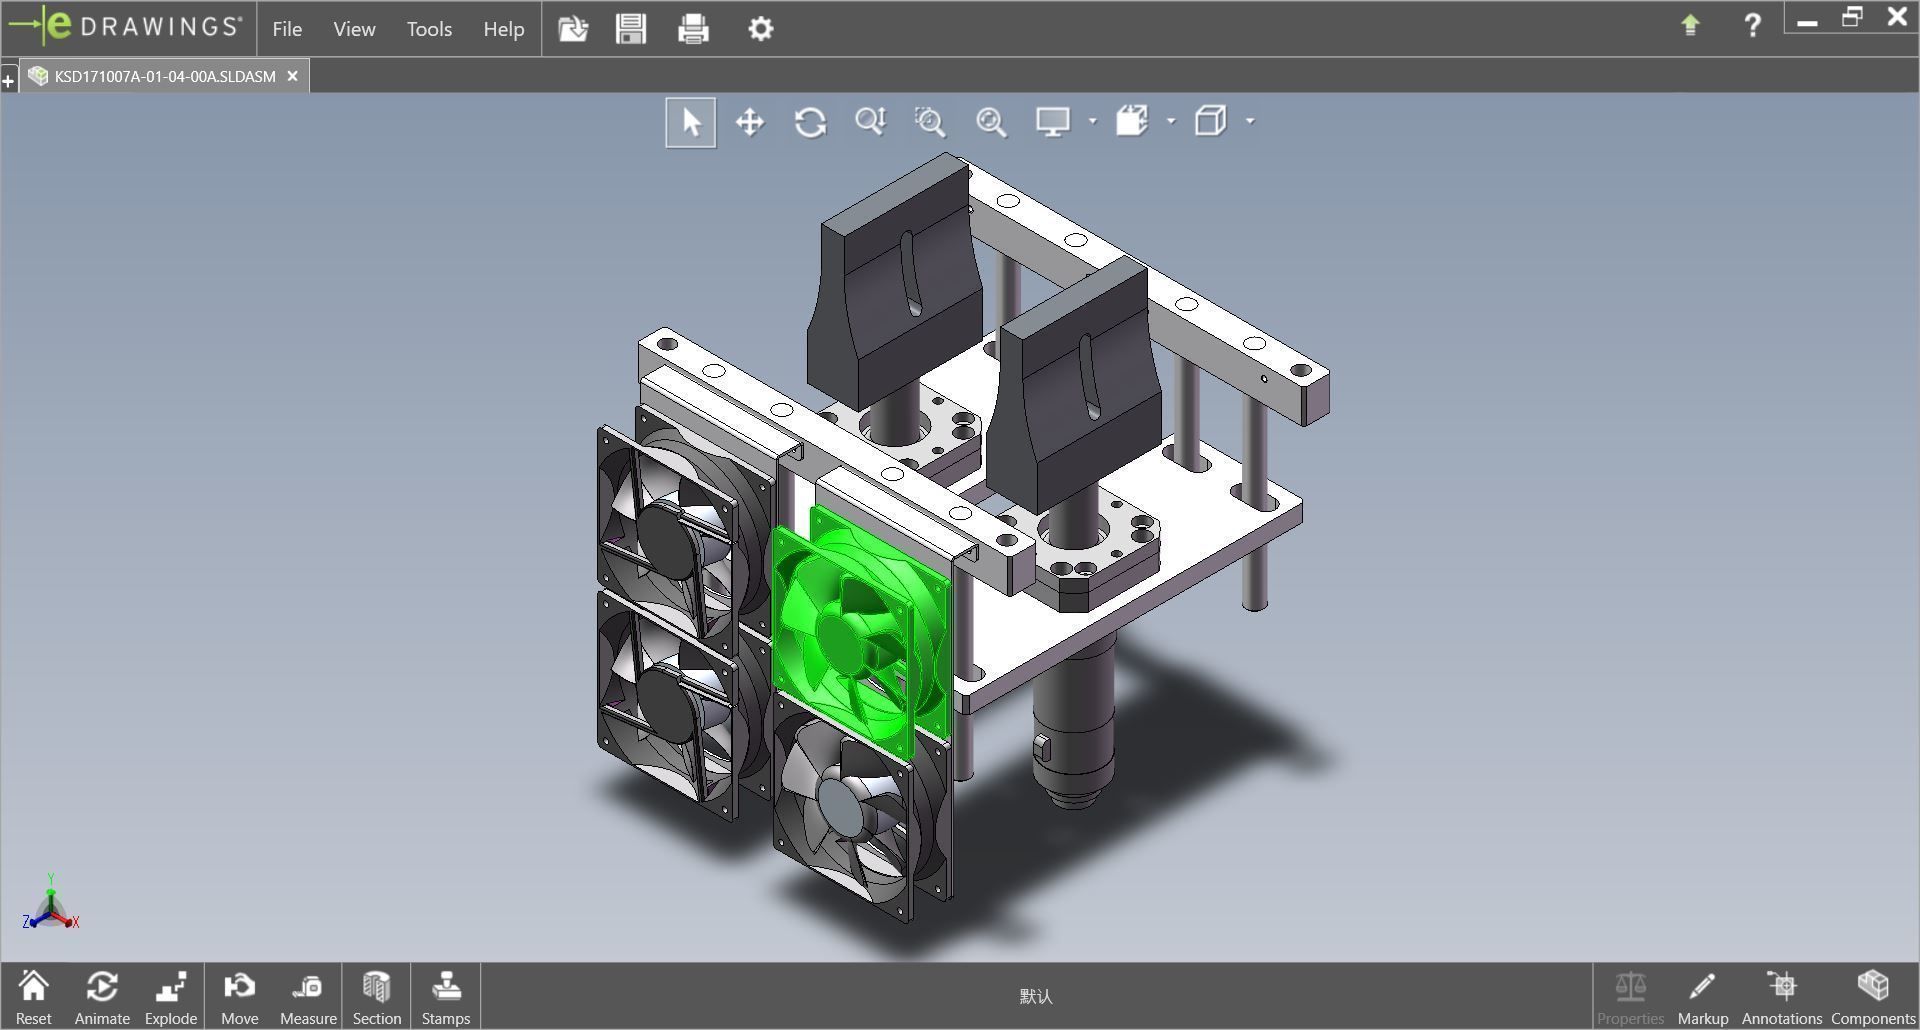Start the Explode view

[x=171, y=996]
